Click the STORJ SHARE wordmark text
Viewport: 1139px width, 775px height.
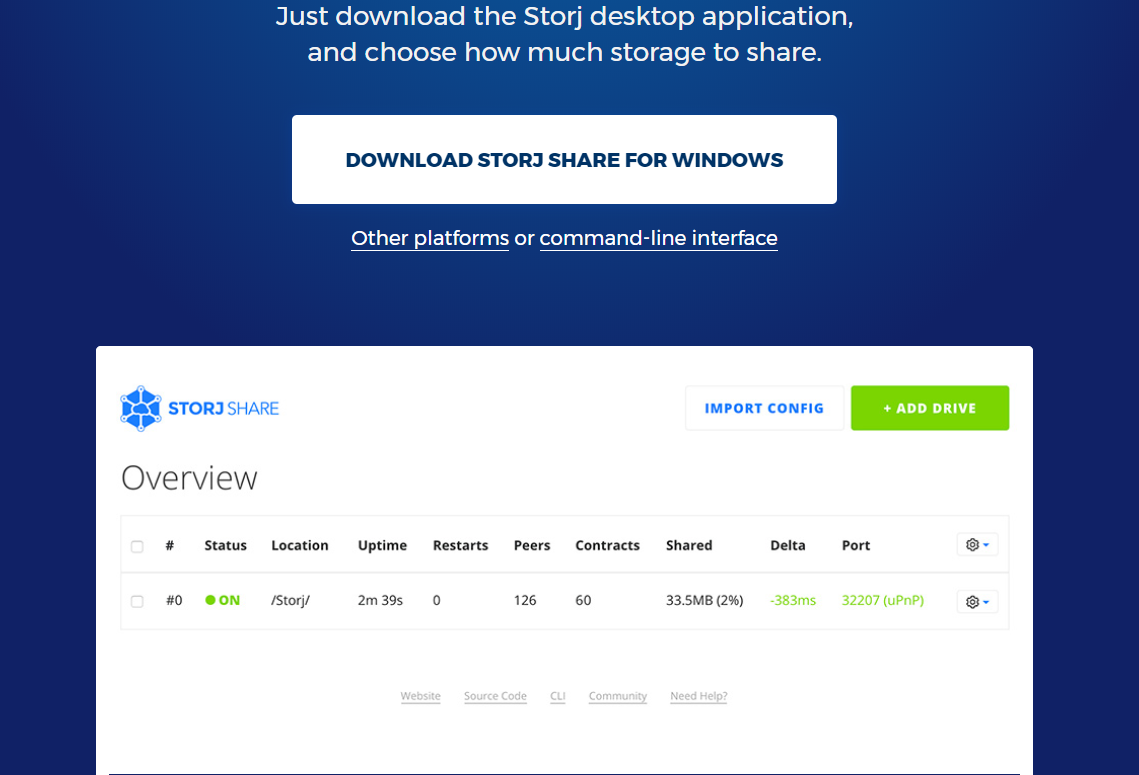pyautogui.click(x=224, y=408)
